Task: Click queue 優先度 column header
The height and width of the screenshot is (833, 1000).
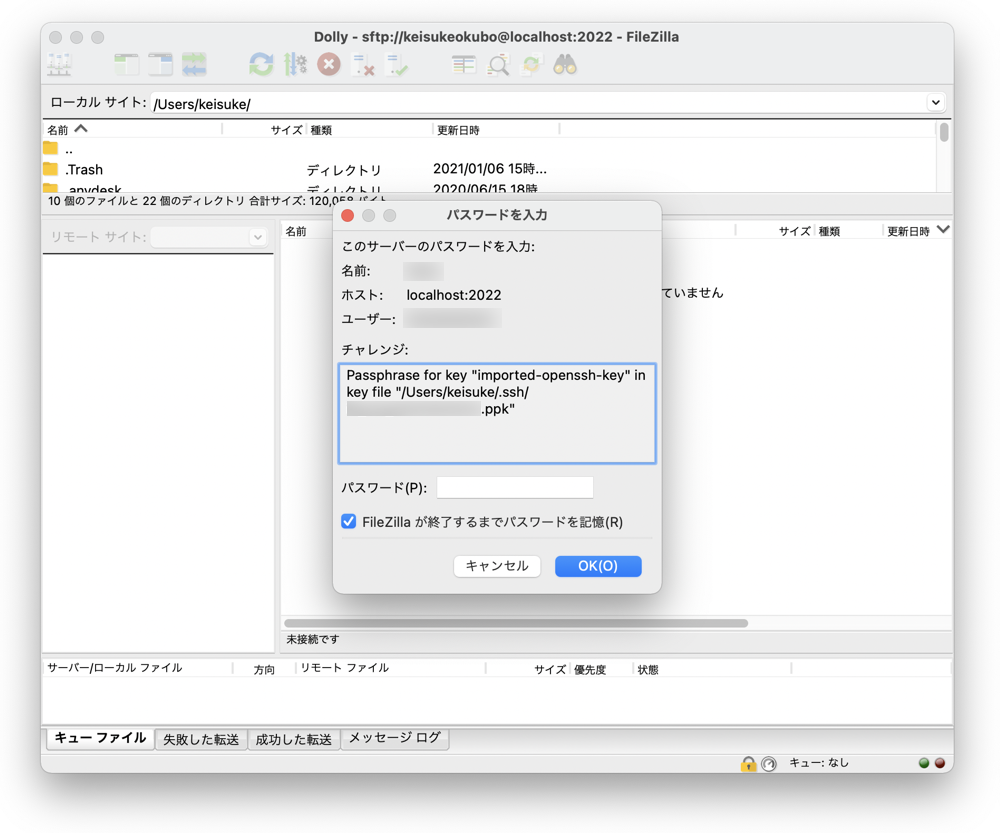Action: pos(601,669)
